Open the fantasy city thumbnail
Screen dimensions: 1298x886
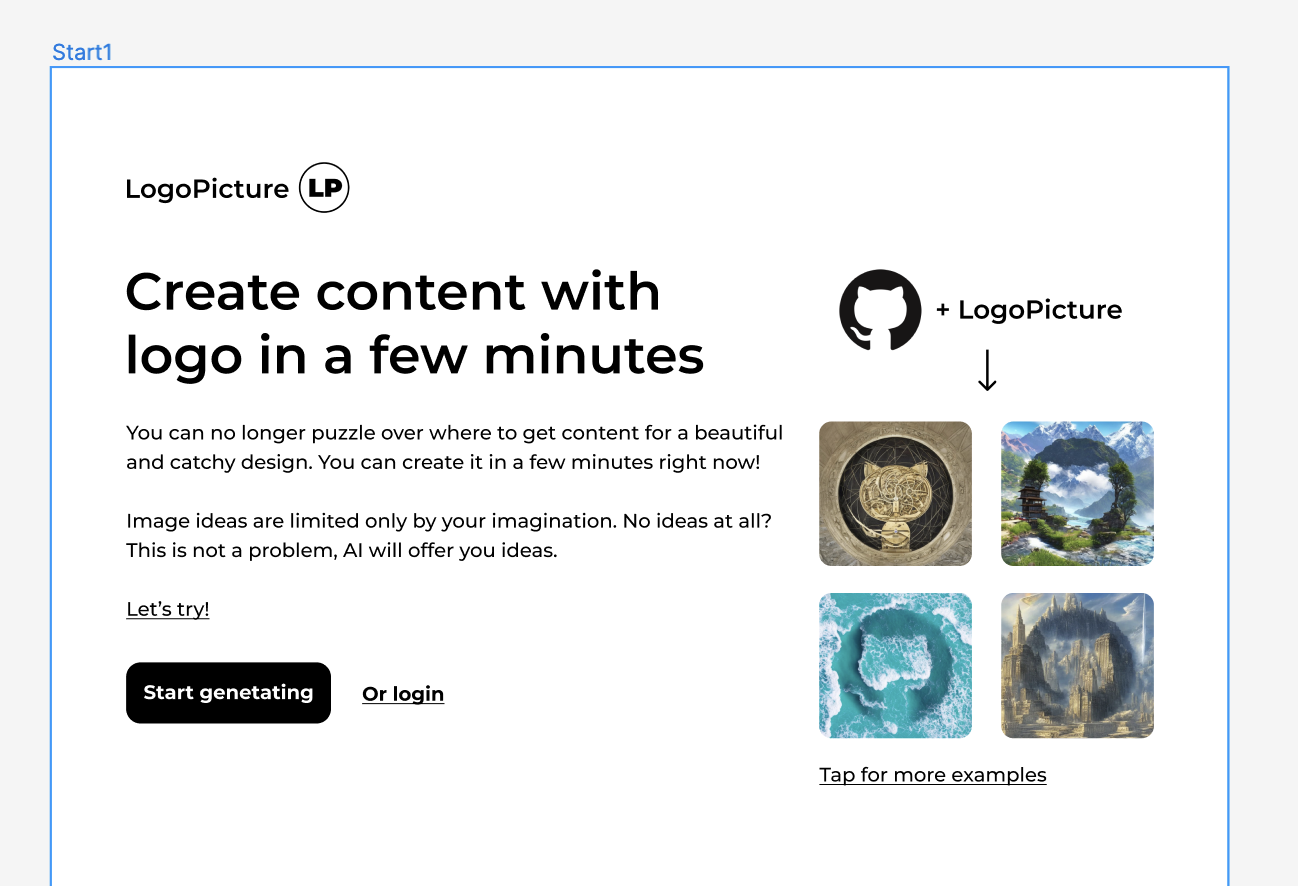click(x=1078, y=666)
